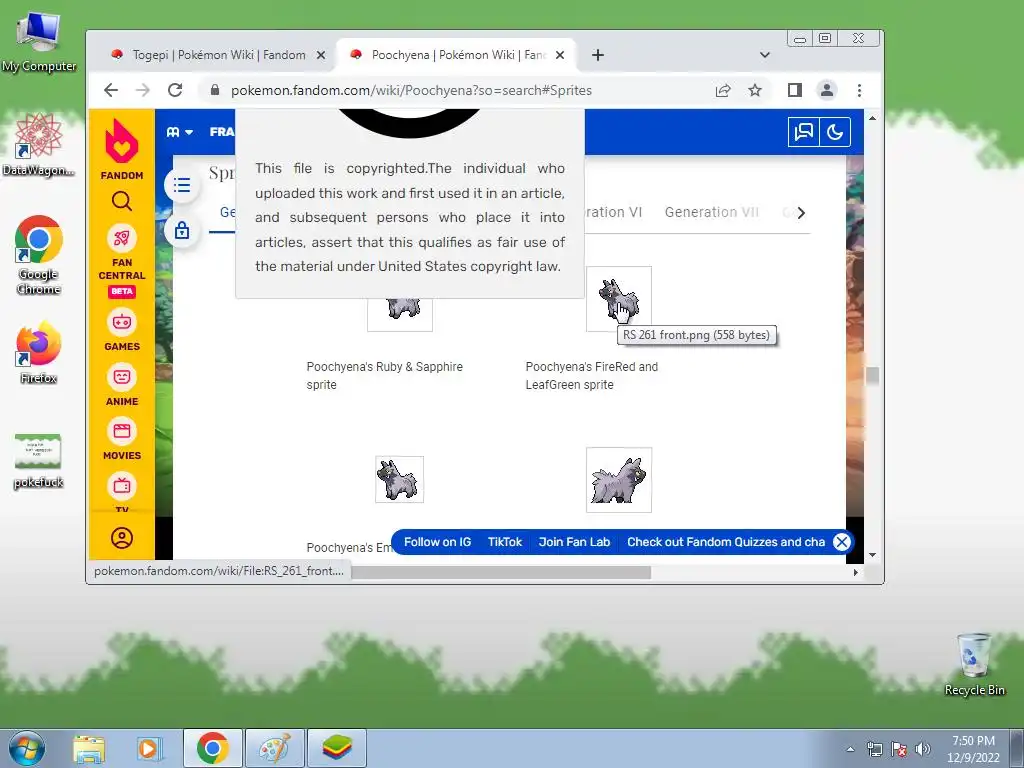Screen dimensions: 1024x768
Task: Open Fandom search magnifier in sidebar
Action: click(x=121, y=201)
